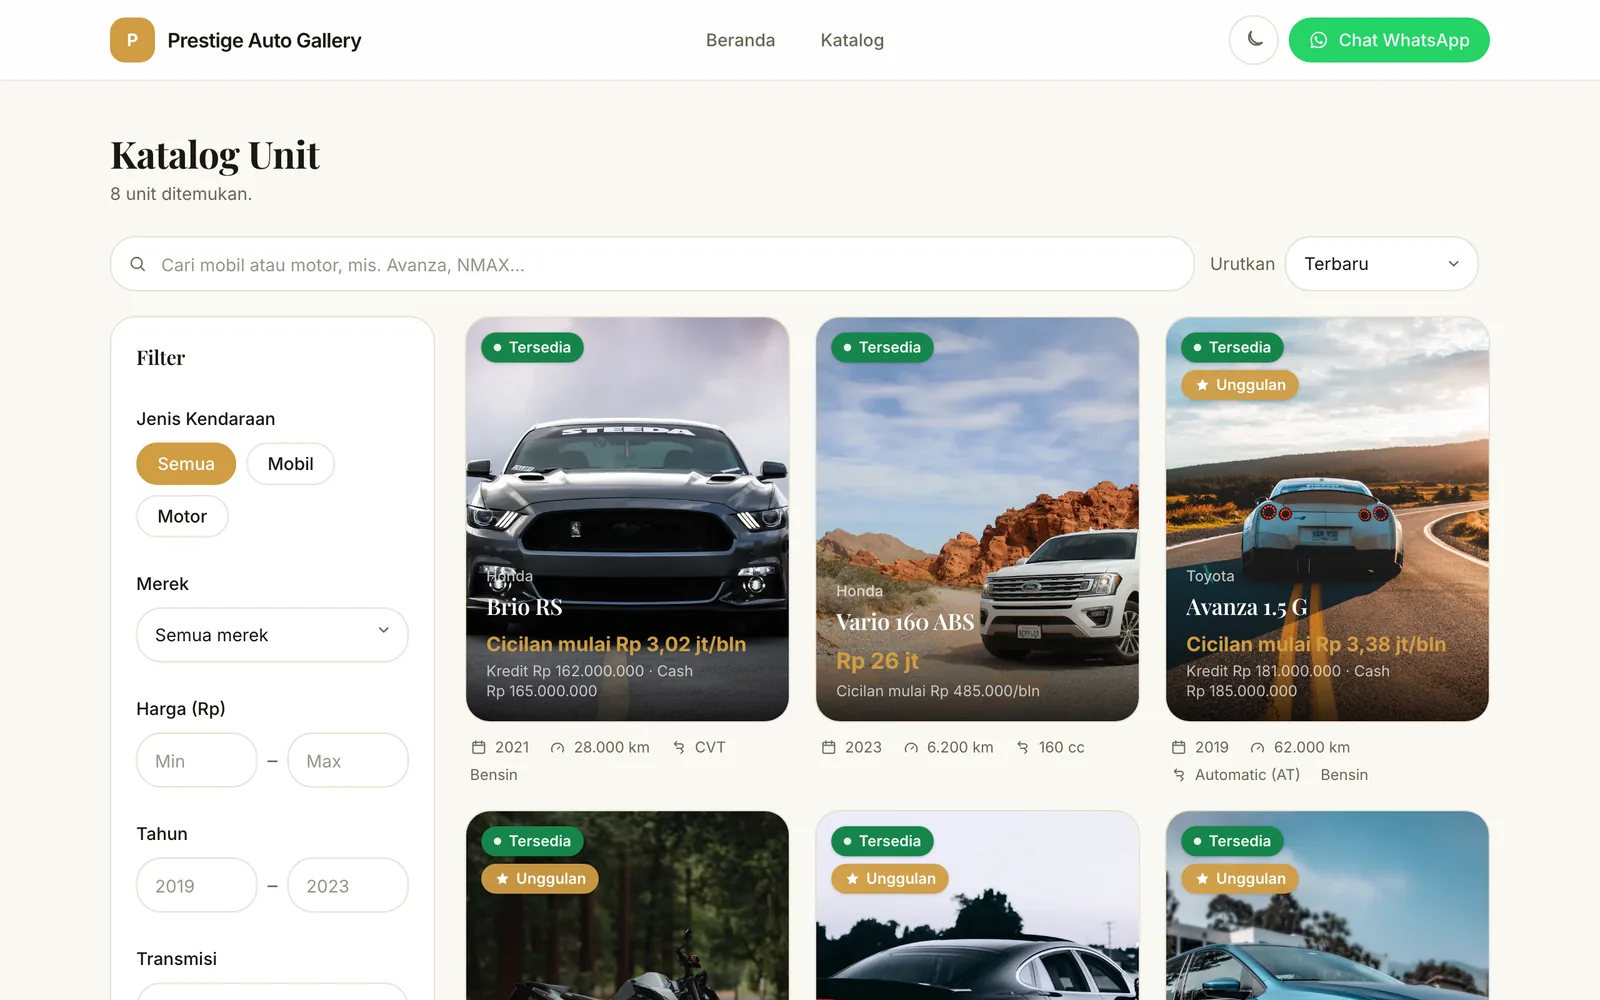
Task: Click the WhatsApp icon in the chat button
Action: coord(1319,40)
